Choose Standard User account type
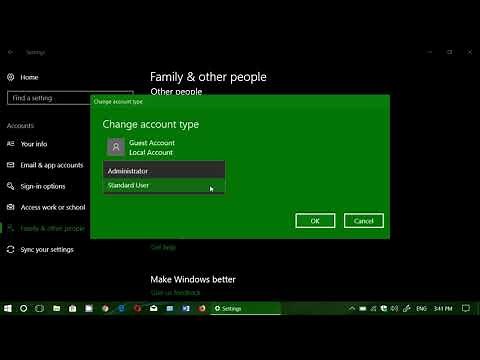The image size is (480, 360). pos(164,185)
